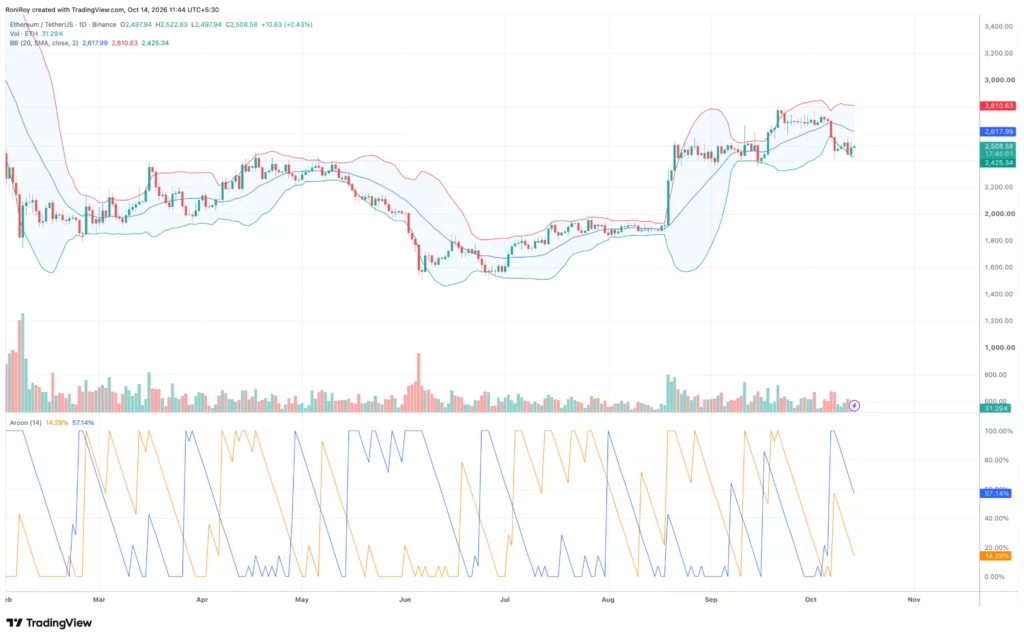
Task: Click the 1,800.00 price axis label
Action: [x=999, y=241]
